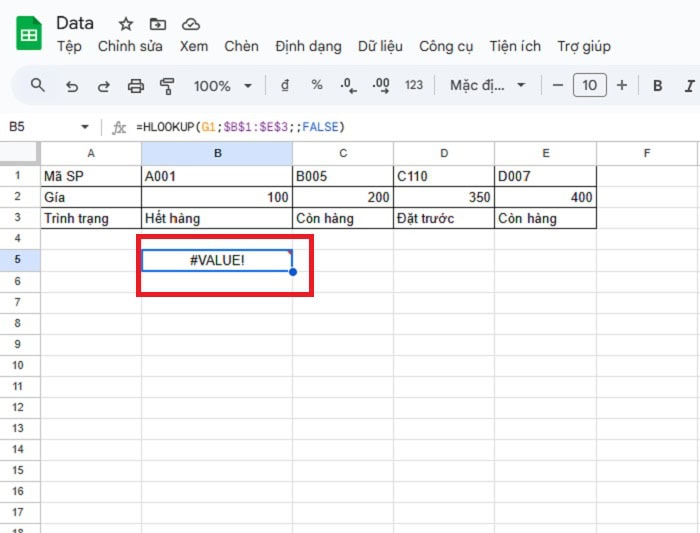Toggle bold formatting

[658, 86]
